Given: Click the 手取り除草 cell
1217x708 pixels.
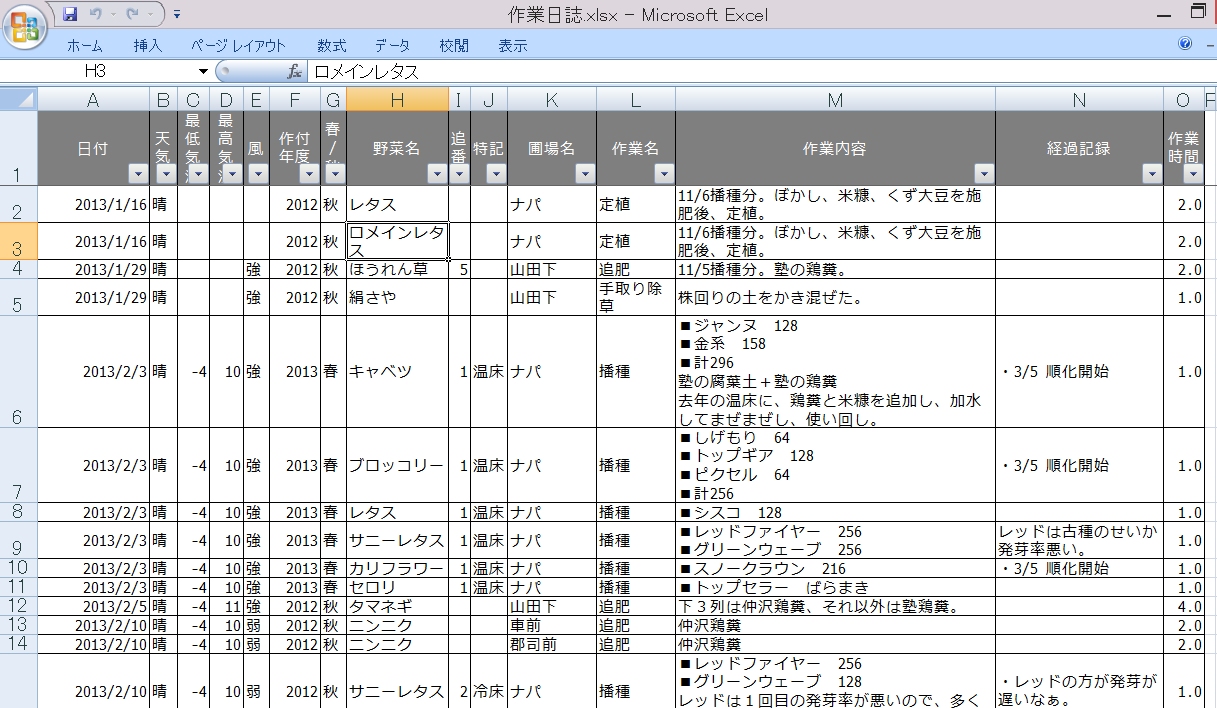Looking at the screenshot, I should pyautogui.click(x=636, y=298).
